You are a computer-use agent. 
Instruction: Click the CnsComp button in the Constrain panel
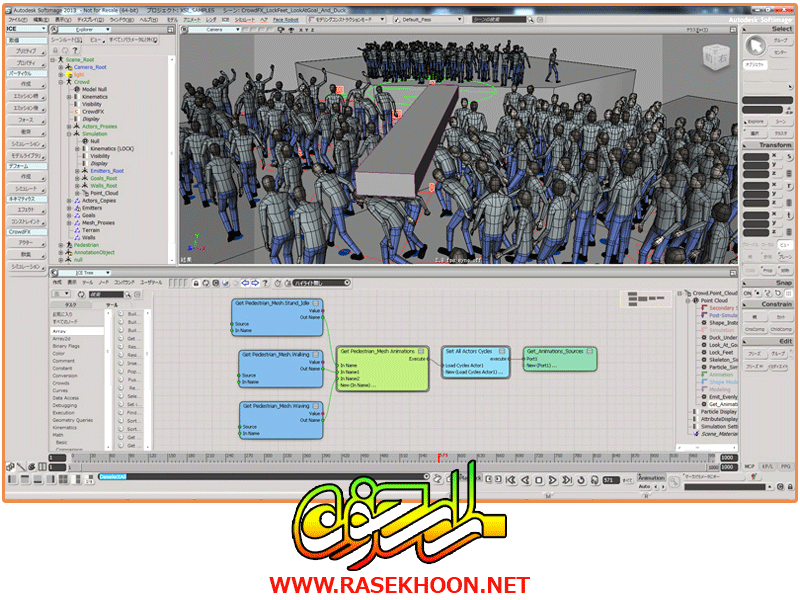(x=755, y=330)
